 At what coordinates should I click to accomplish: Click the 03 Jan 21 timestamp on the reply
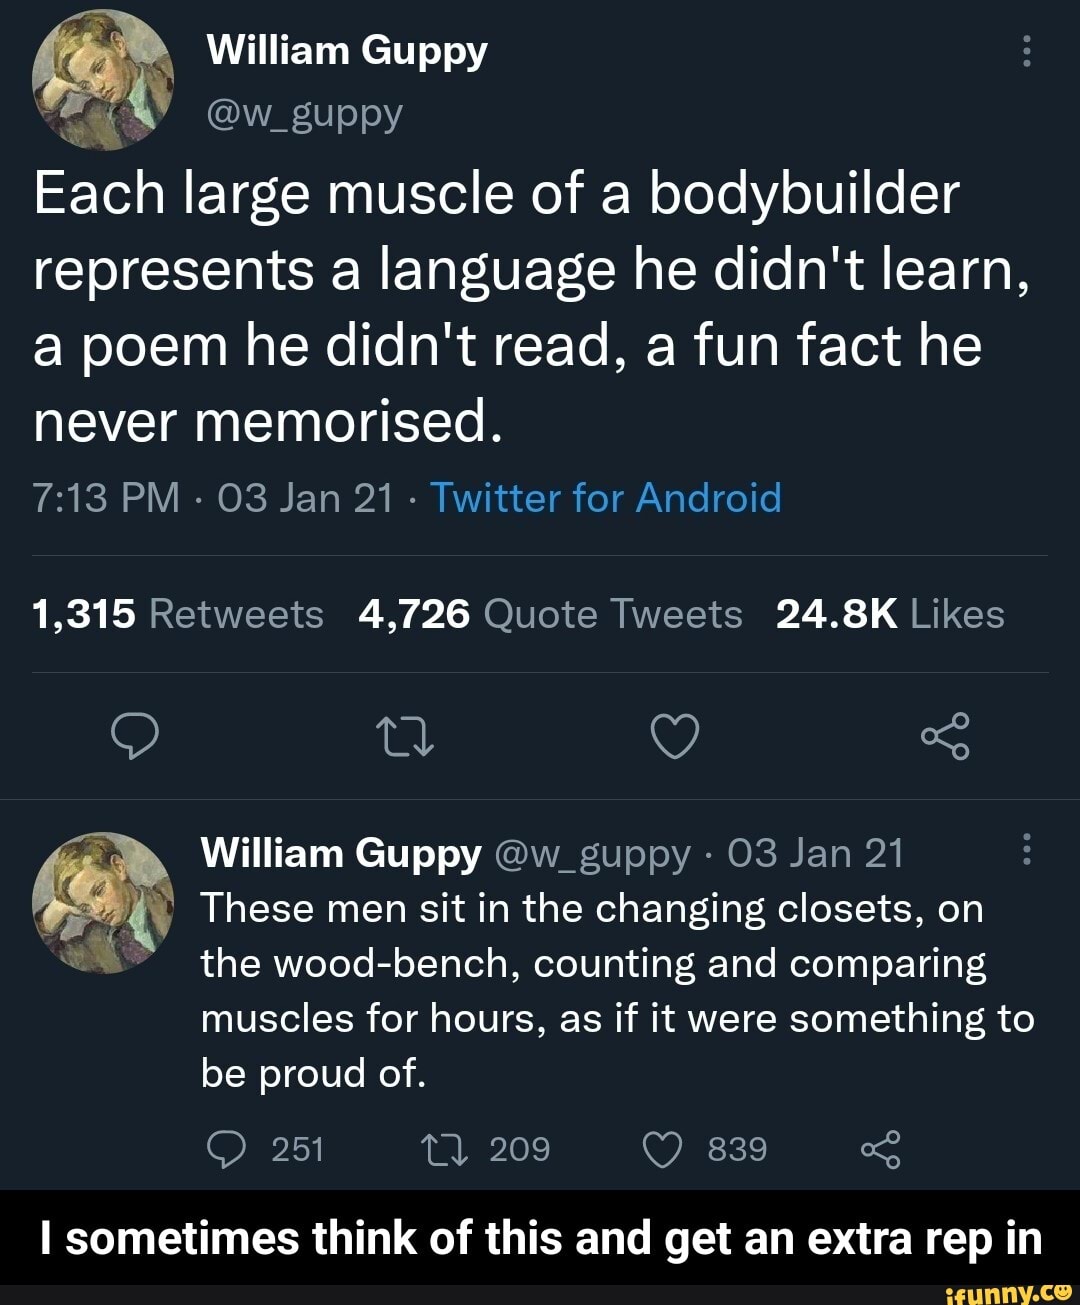[818, 853]
